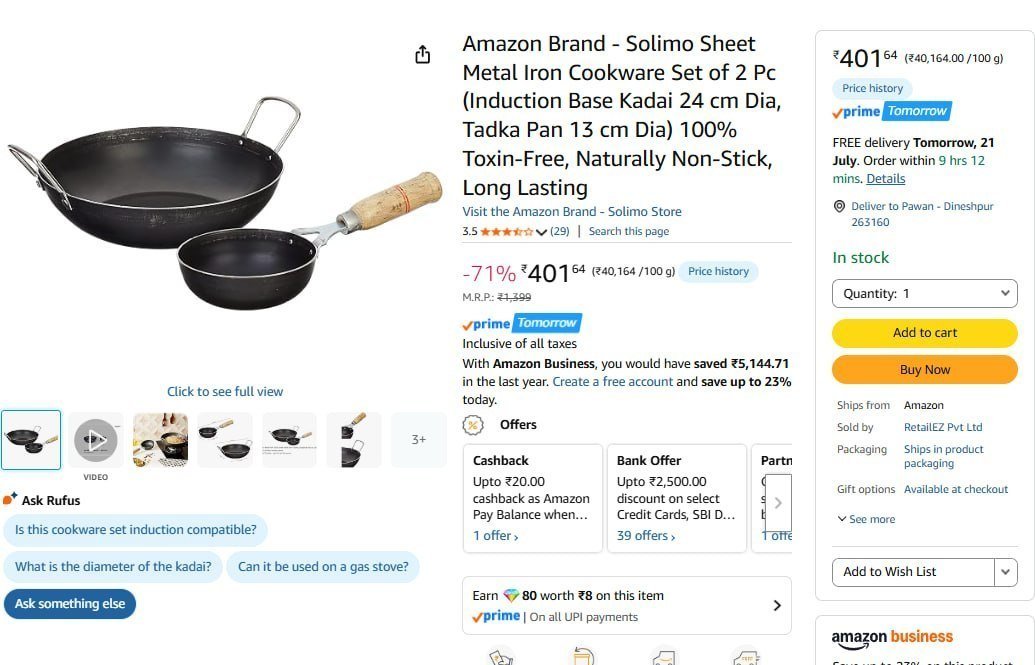Click the delivery location pin icon
The width and height of the screenshot is (1035, 665).
[839, 207]
